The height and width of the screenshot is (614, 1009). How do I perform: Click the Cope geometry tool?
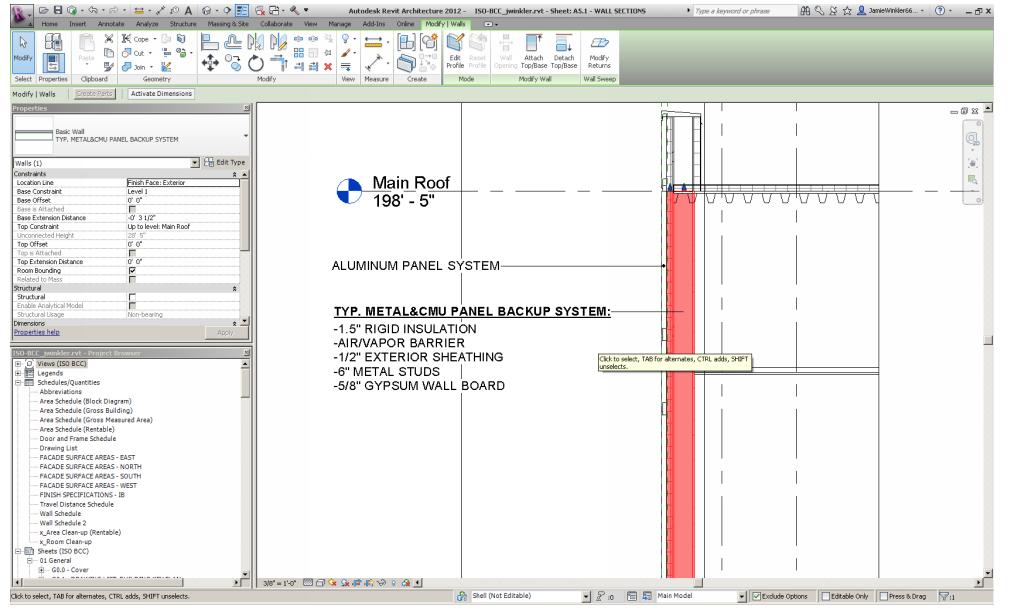pyautogui.click(x=136, y=39)
